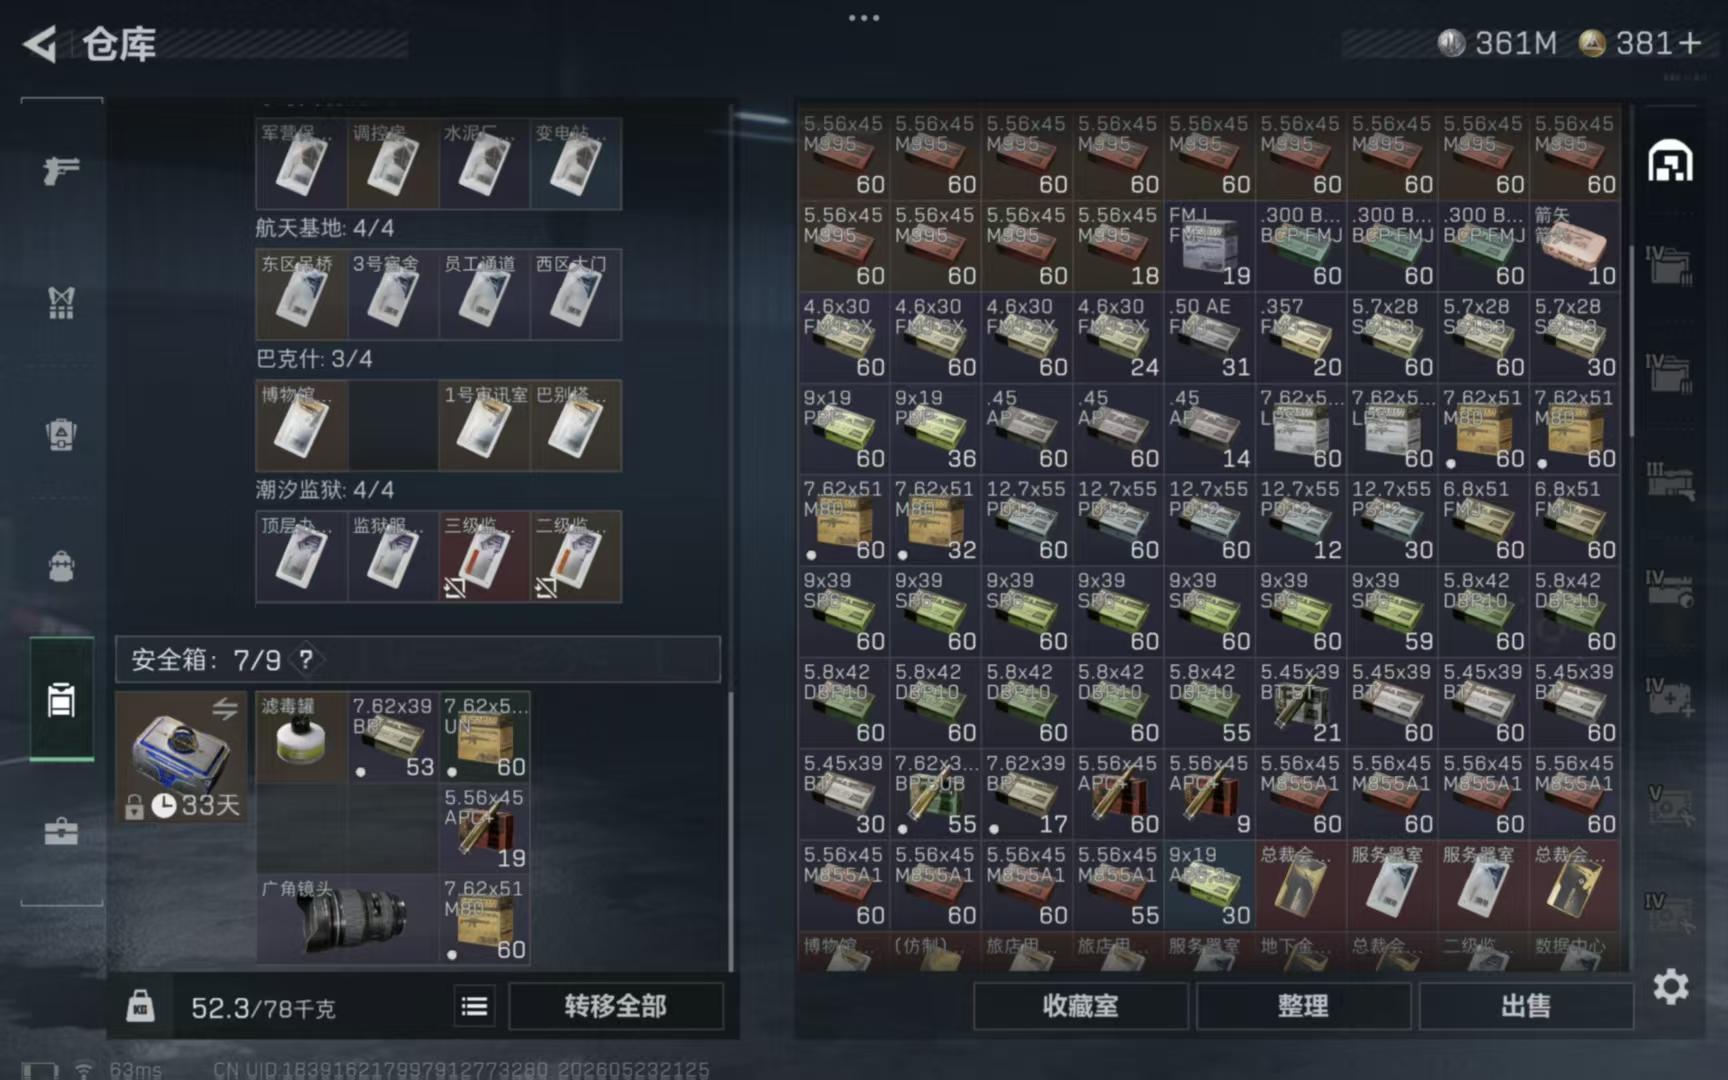The height and width of the screenshot is (1080, 1728).
Task: Click the warehouse grid scrollbar
Action: 1632,340
